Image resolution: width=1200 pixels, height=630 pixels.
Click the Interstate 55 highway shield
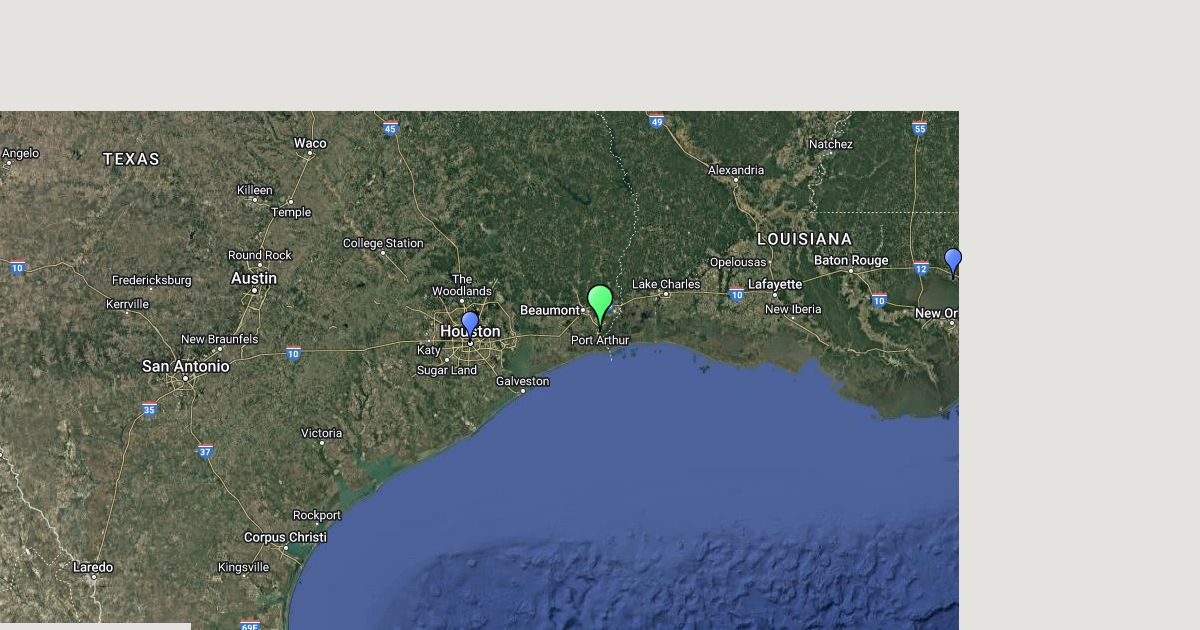click(920, 127)
